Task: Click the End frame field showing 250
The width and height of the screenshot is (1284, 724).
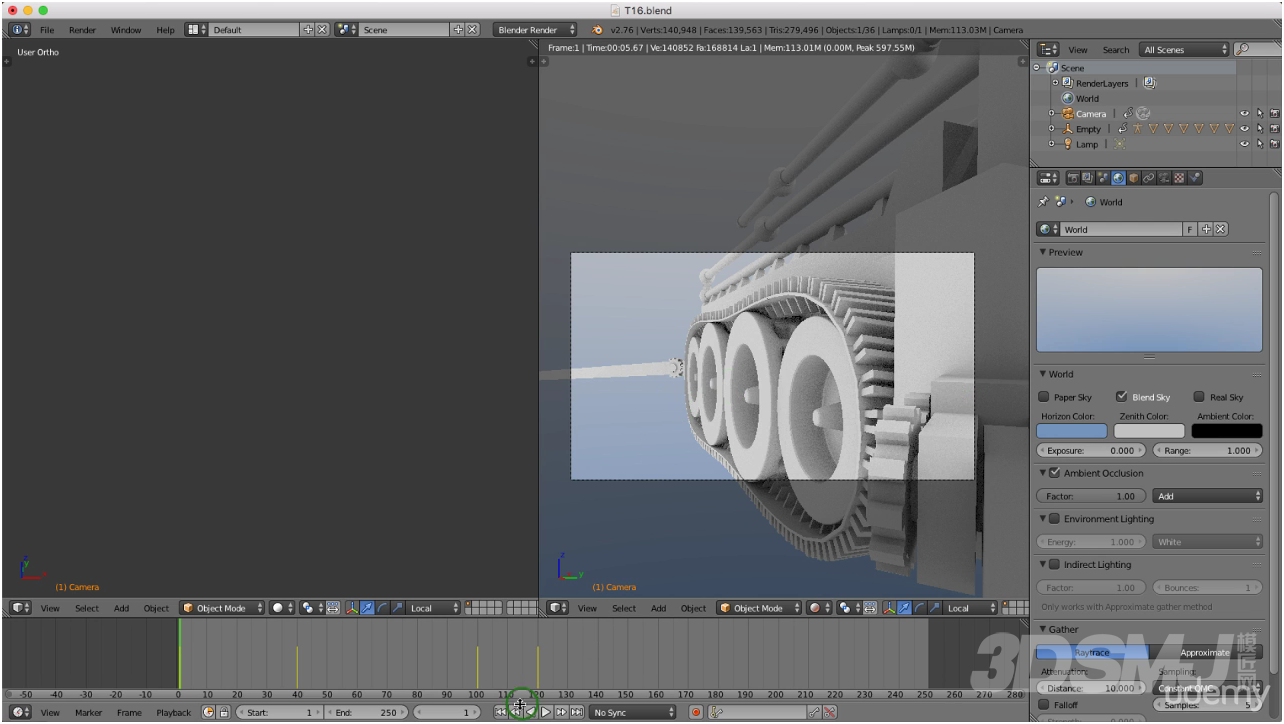Action: pyautogui.click(x=366, y=712)
